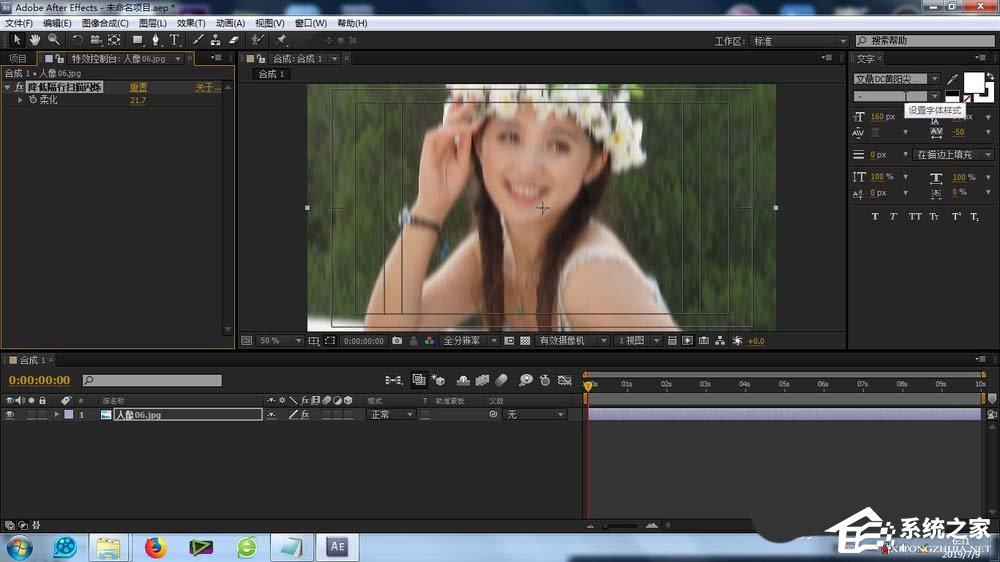Click the timeline layer search field
Viewport: 1000px width, 562px height.
pos(152,380)
